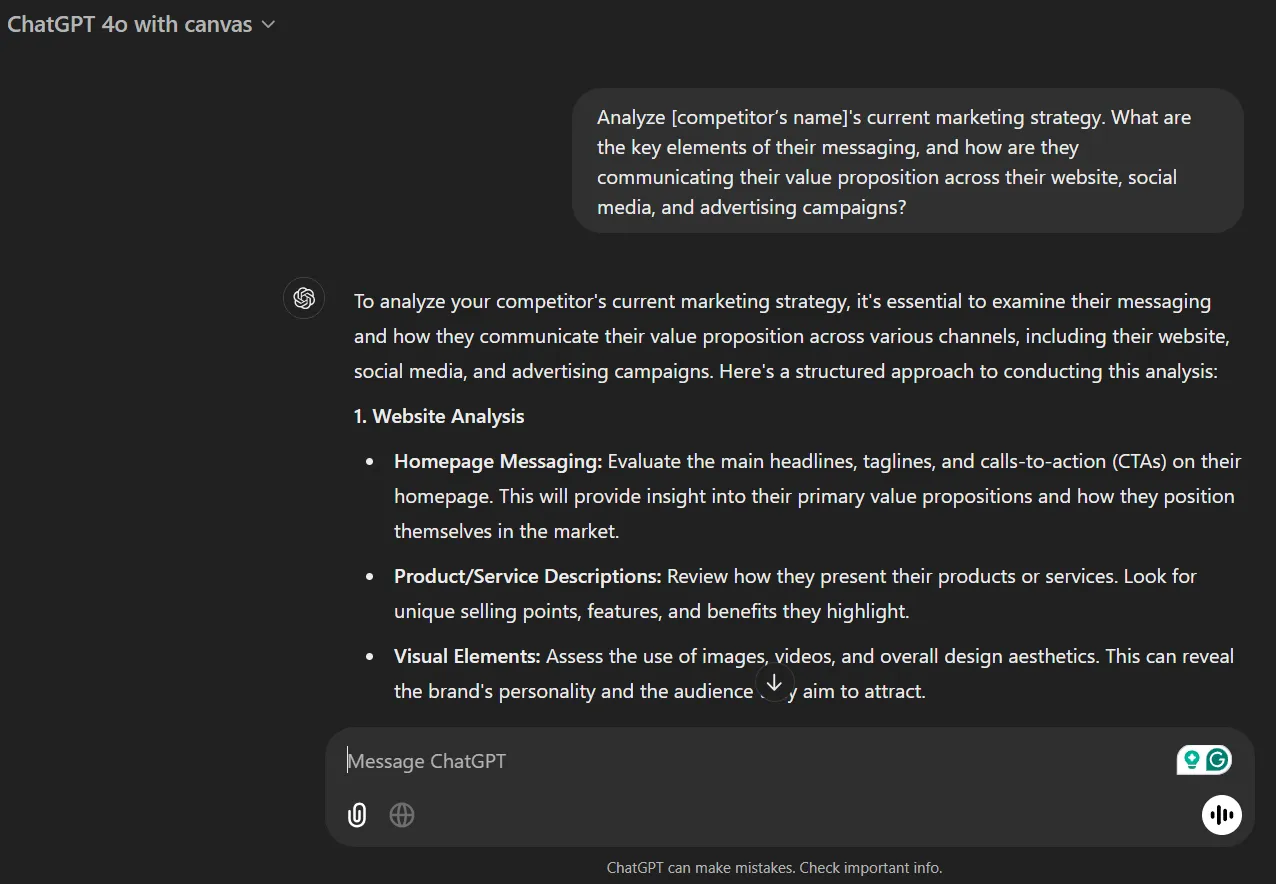Start voice mode with the waveform button

click(1221, 815)
